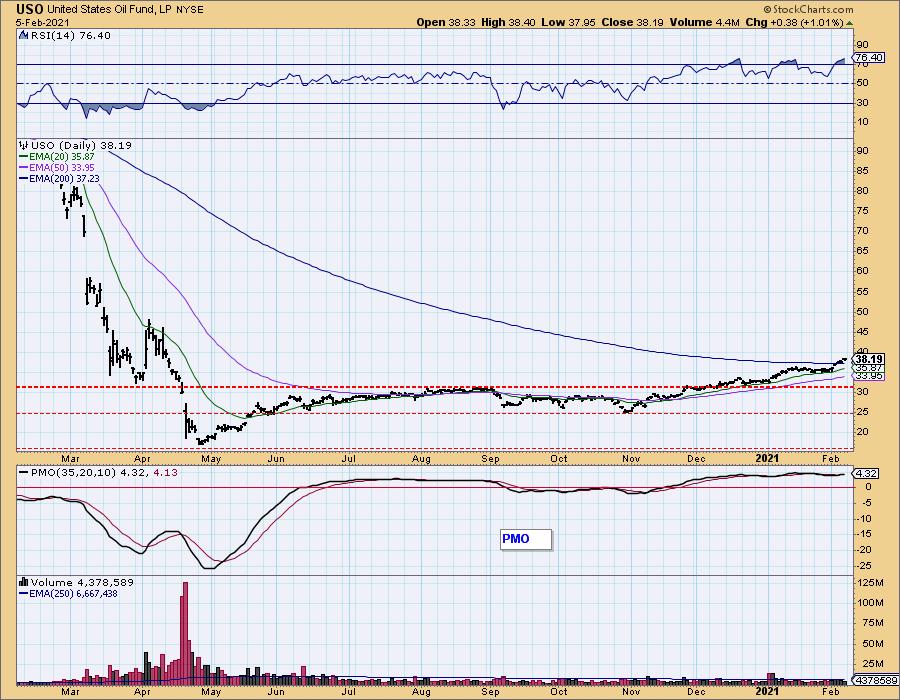The height and width of the screenshot is (700, 900).
Task: Click the USO (Daily) 38.19 legend
Action: [81, 146]
